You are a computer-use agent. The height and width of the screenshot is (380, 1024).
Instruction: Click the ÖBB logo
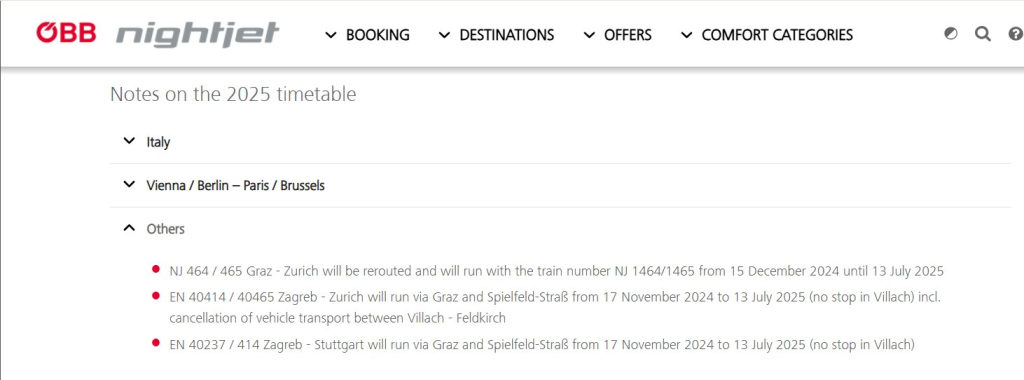pyautogui.click(x=66, y=33)
